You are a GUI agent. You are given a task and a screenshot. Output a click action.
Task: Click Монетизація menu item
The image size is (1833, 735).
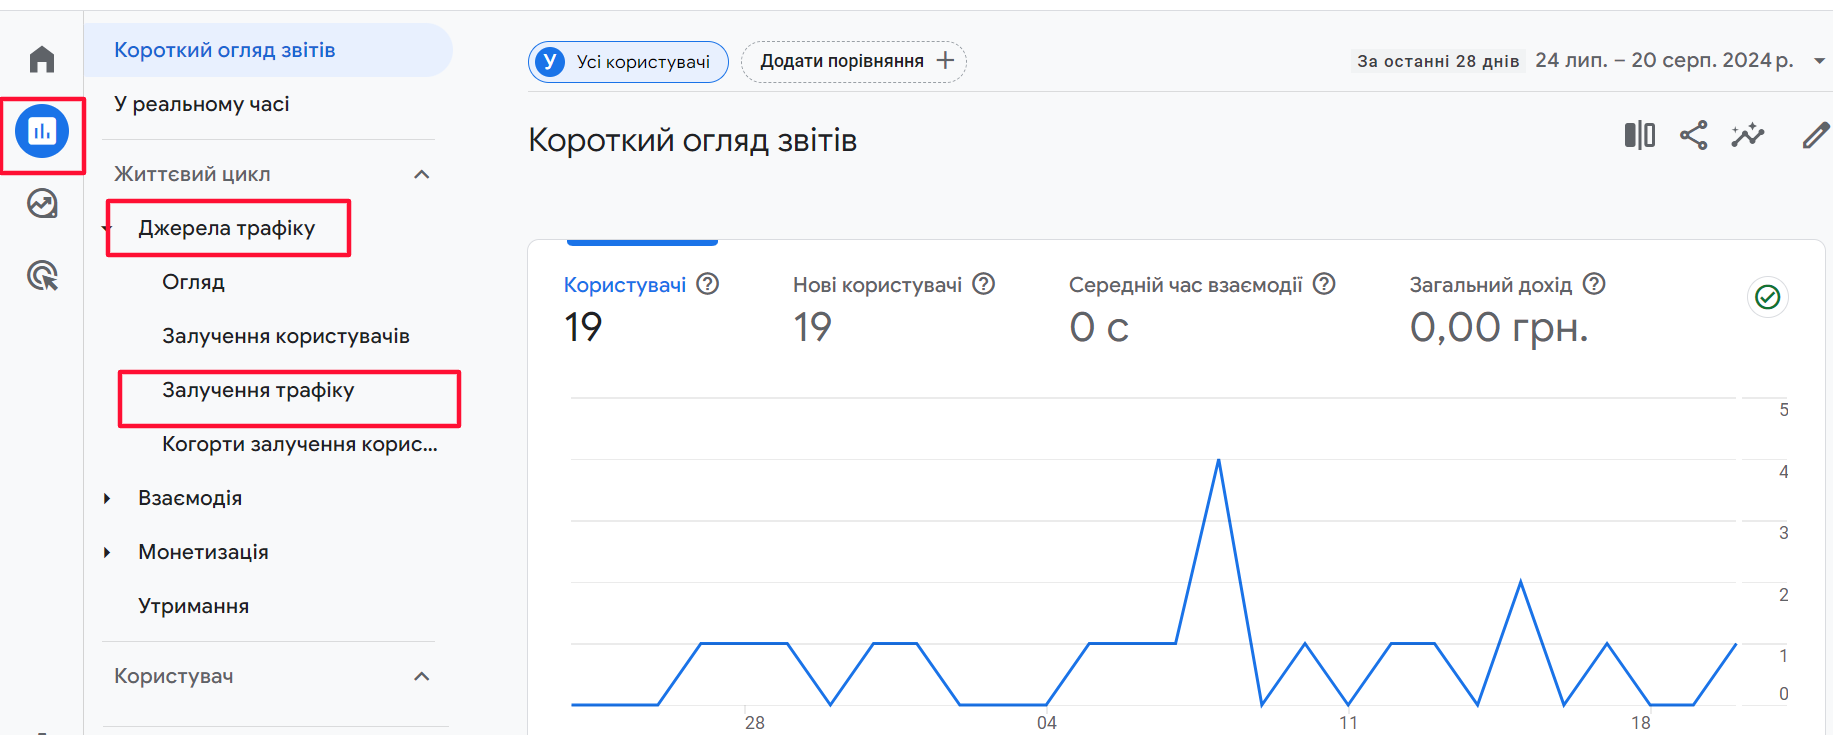coord(203,552)
